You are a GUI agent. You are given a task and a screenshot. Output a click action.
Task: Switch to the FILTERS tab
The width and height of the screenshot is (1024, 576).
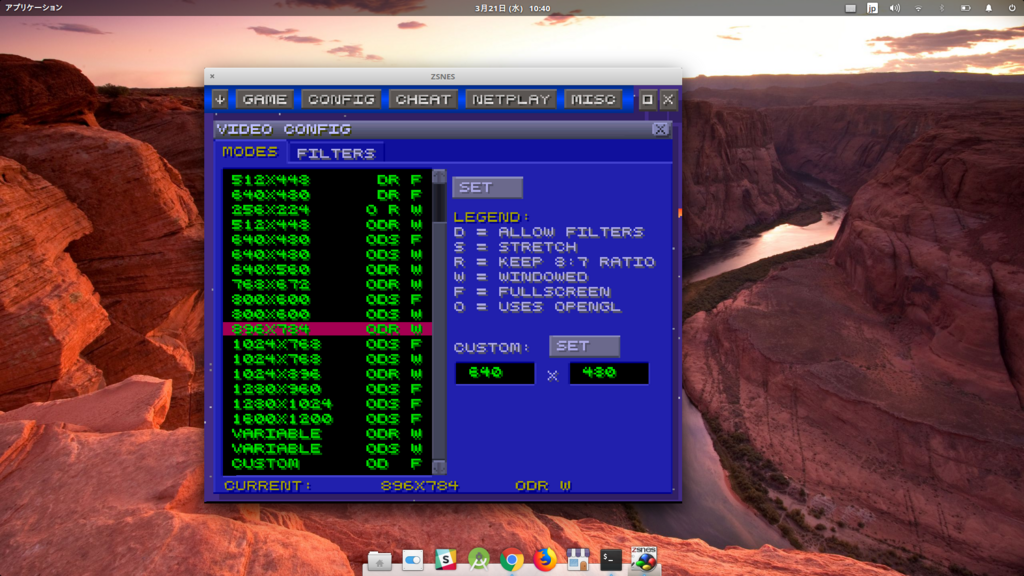pyautogui.click(x=336, y=153)
